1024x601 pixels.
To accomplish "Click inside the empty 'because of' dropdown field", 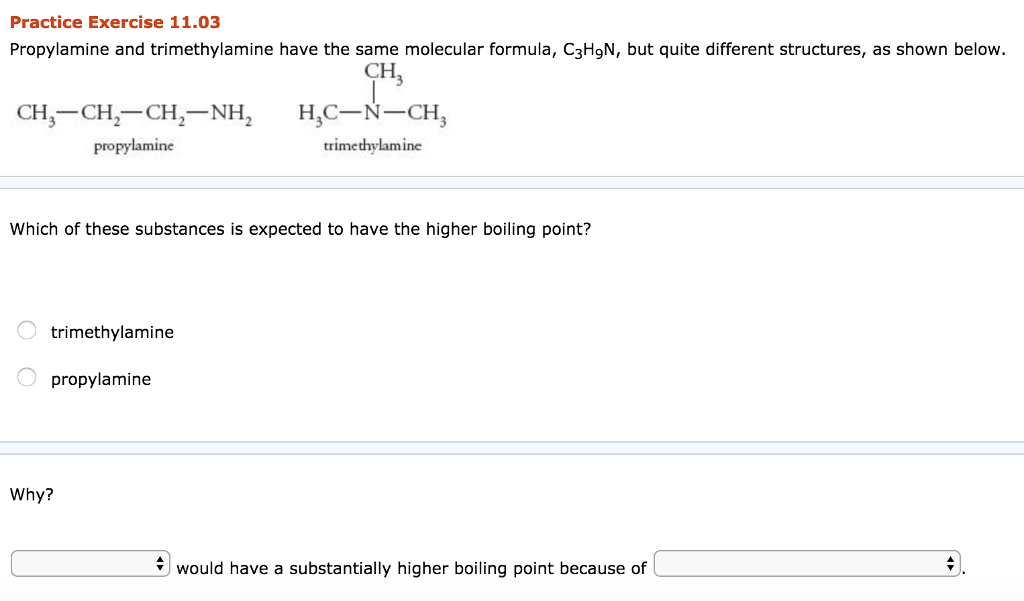I will [790, 563].
